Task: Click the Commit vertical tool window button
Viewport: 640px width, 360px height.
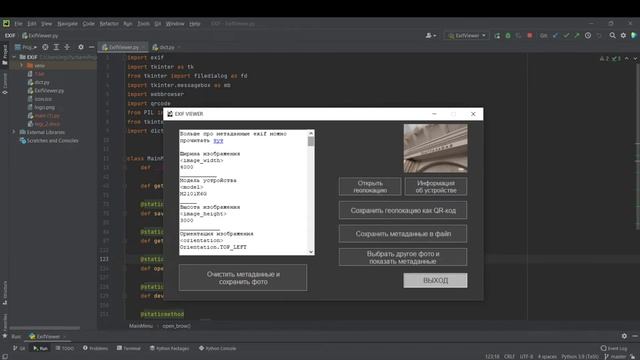Action: [x=4, y=84]
